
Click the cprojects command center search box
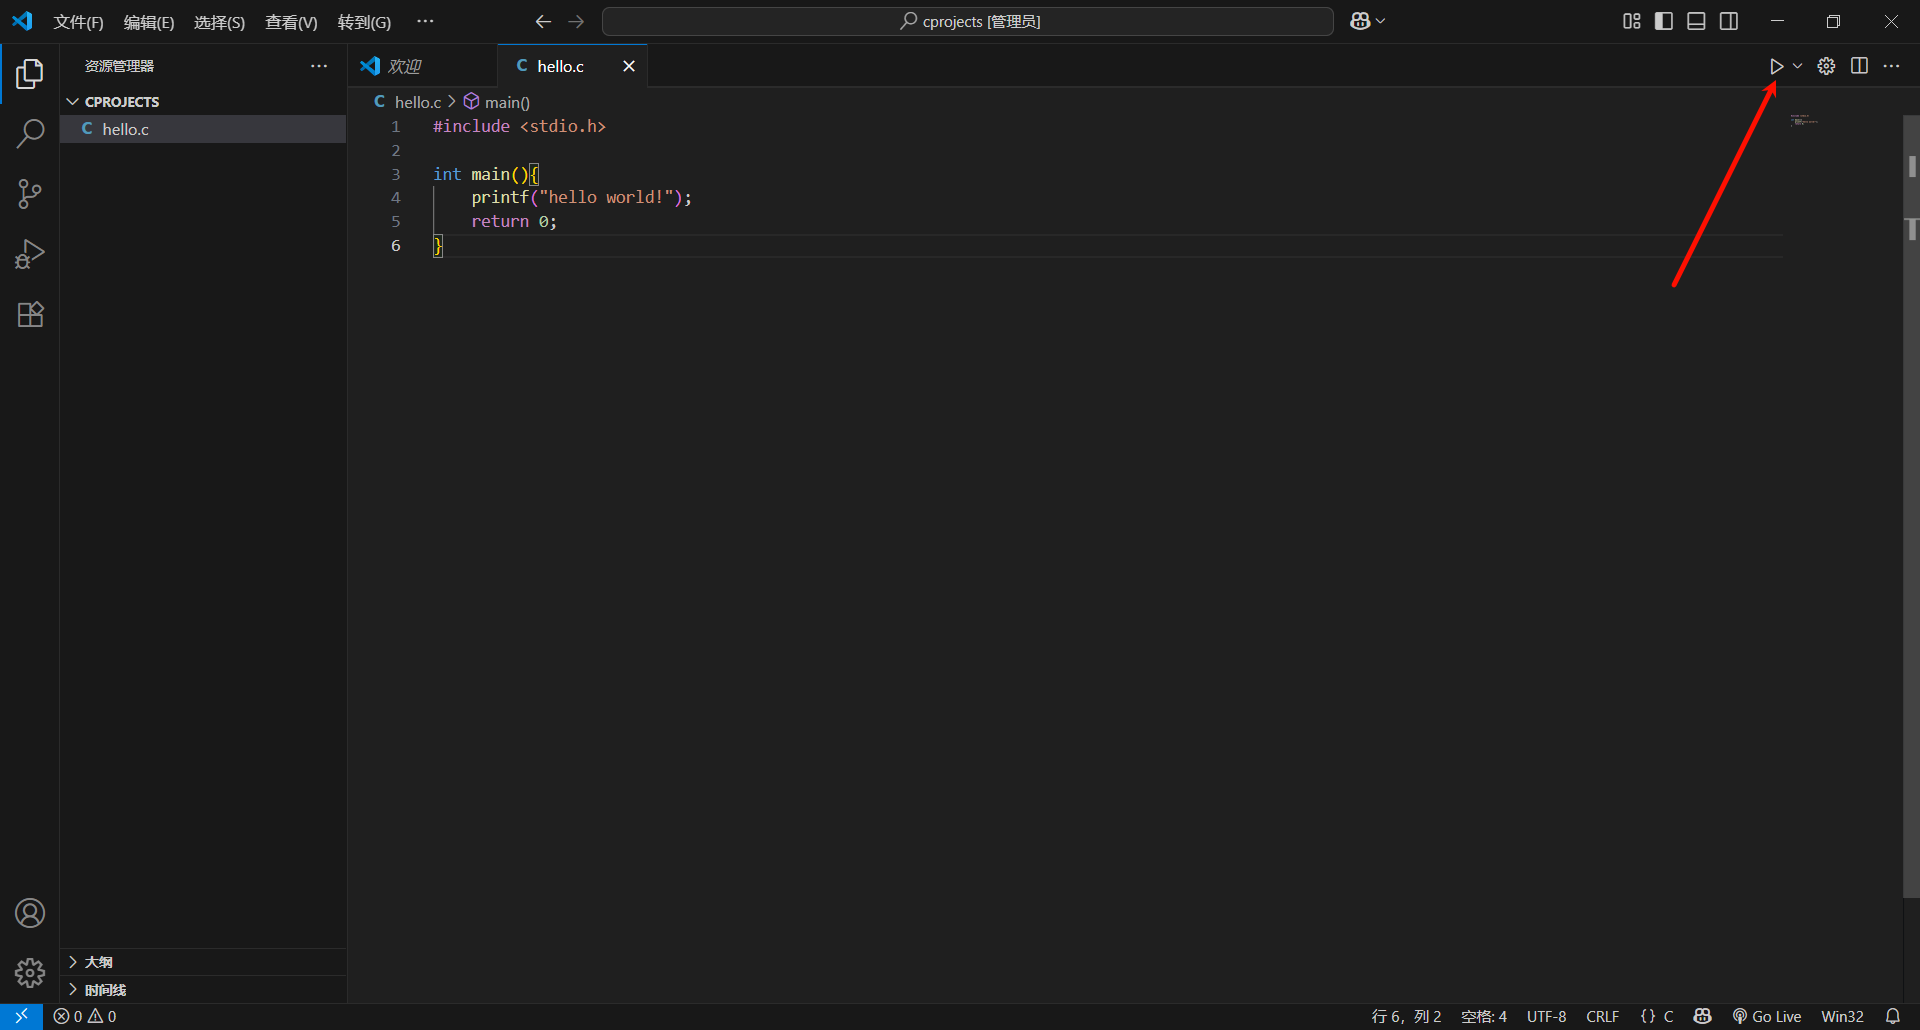[967, 21]
